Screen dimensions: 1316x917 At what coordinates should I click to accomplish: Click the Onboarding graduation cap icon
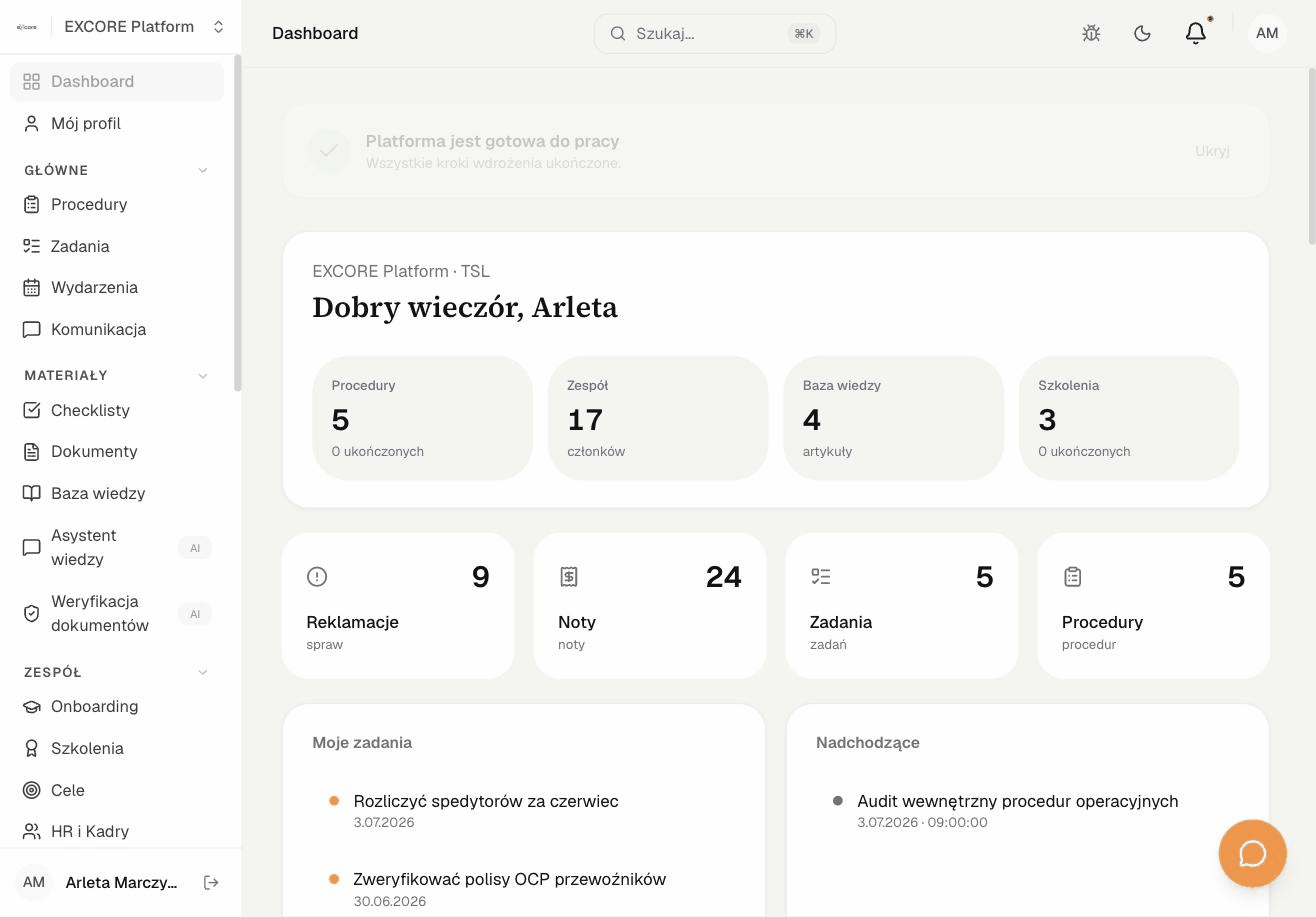point(32,706)
